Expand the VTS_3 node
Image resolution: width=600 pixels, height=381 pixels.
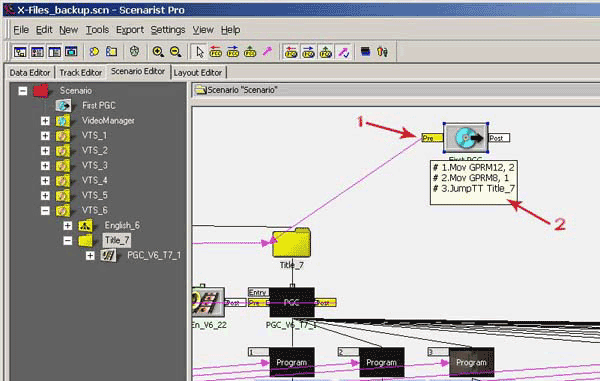click(x=45, y=166)
